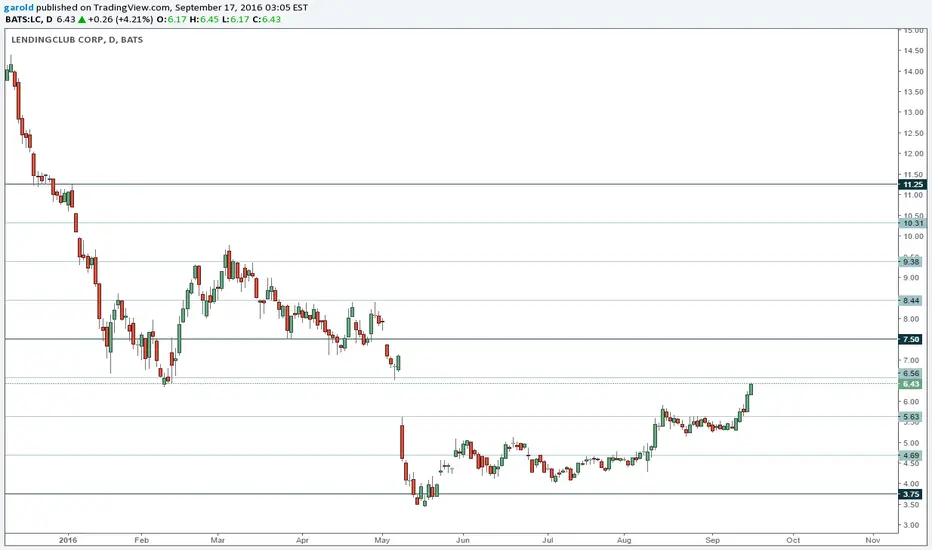The height and width of the screenshot is (550, 932).
Task: Click the 5.63 price level label
Action: pos(912,417)
